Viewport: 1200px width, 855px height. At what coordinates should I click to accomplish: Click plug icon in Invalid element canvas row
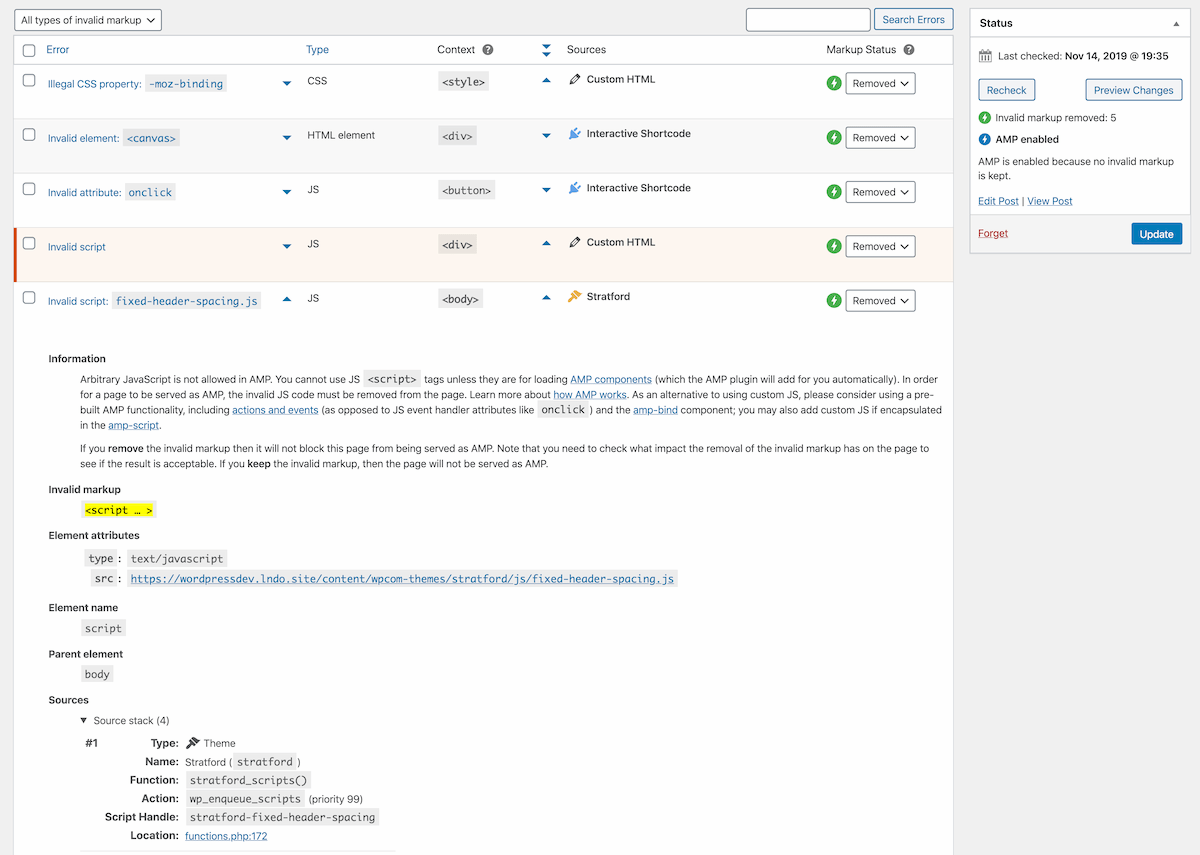575,133
